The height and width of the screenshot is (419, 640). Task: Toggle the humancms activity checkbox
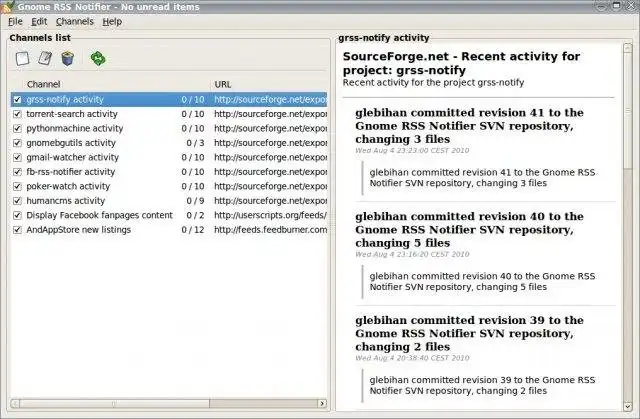[x=17, y=201]
